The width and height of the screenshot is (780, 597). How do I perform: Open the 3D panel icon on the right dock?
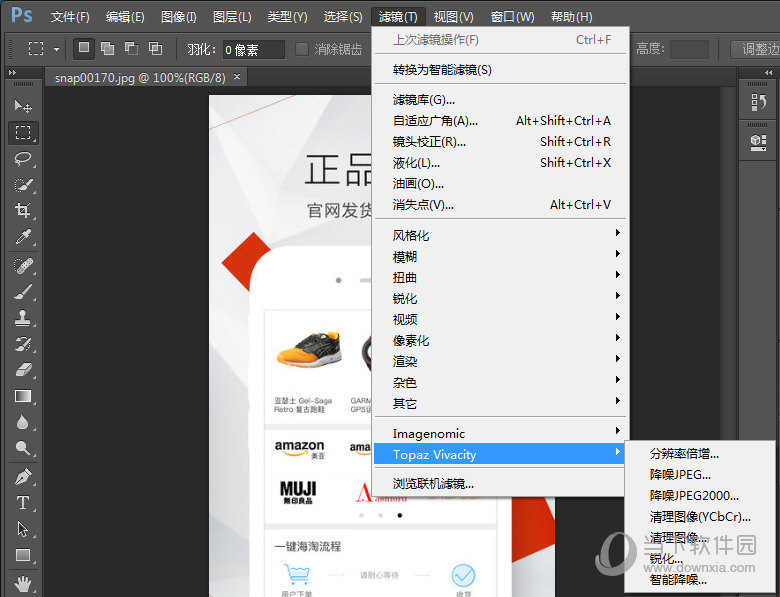[x=758, y=143]
